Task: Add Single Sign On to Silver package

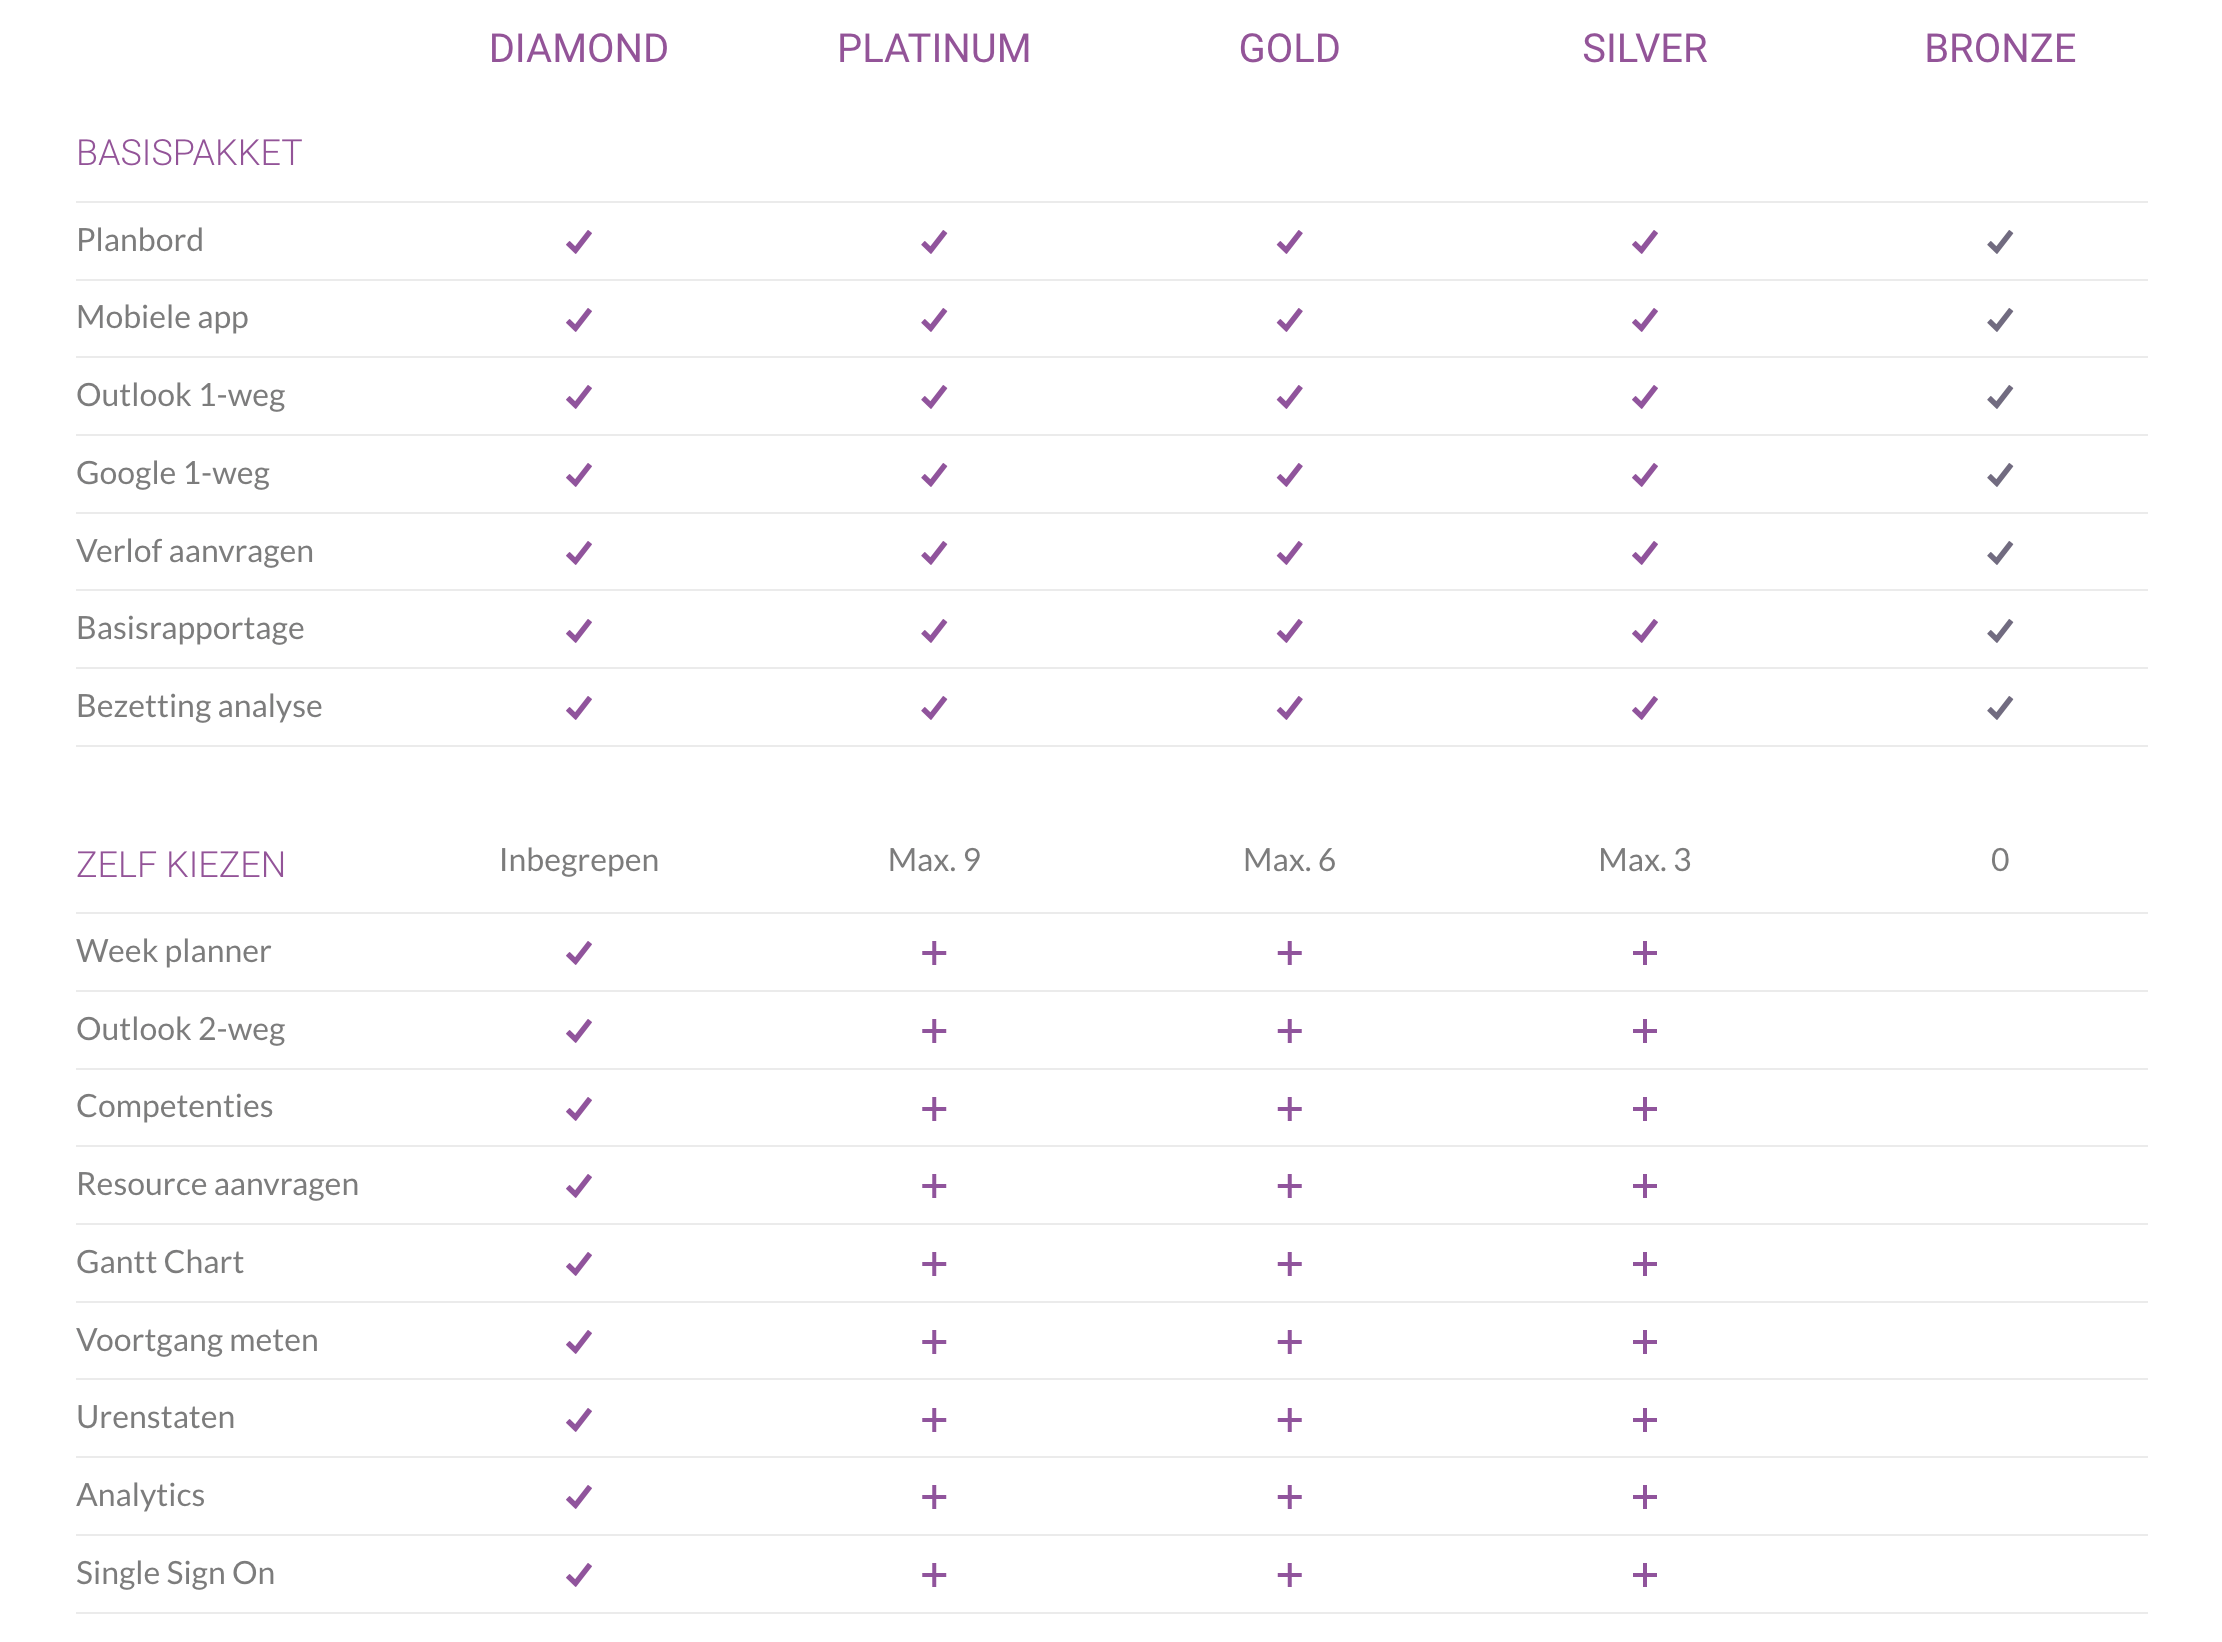Action: click(x=1644, y=1575)
